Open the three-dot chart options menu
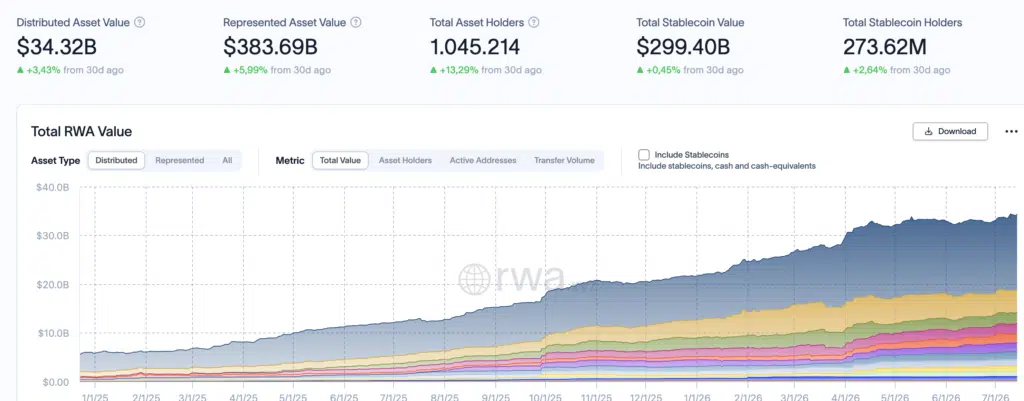This screenshot has width=1024, height=401. pos(1011,131)
